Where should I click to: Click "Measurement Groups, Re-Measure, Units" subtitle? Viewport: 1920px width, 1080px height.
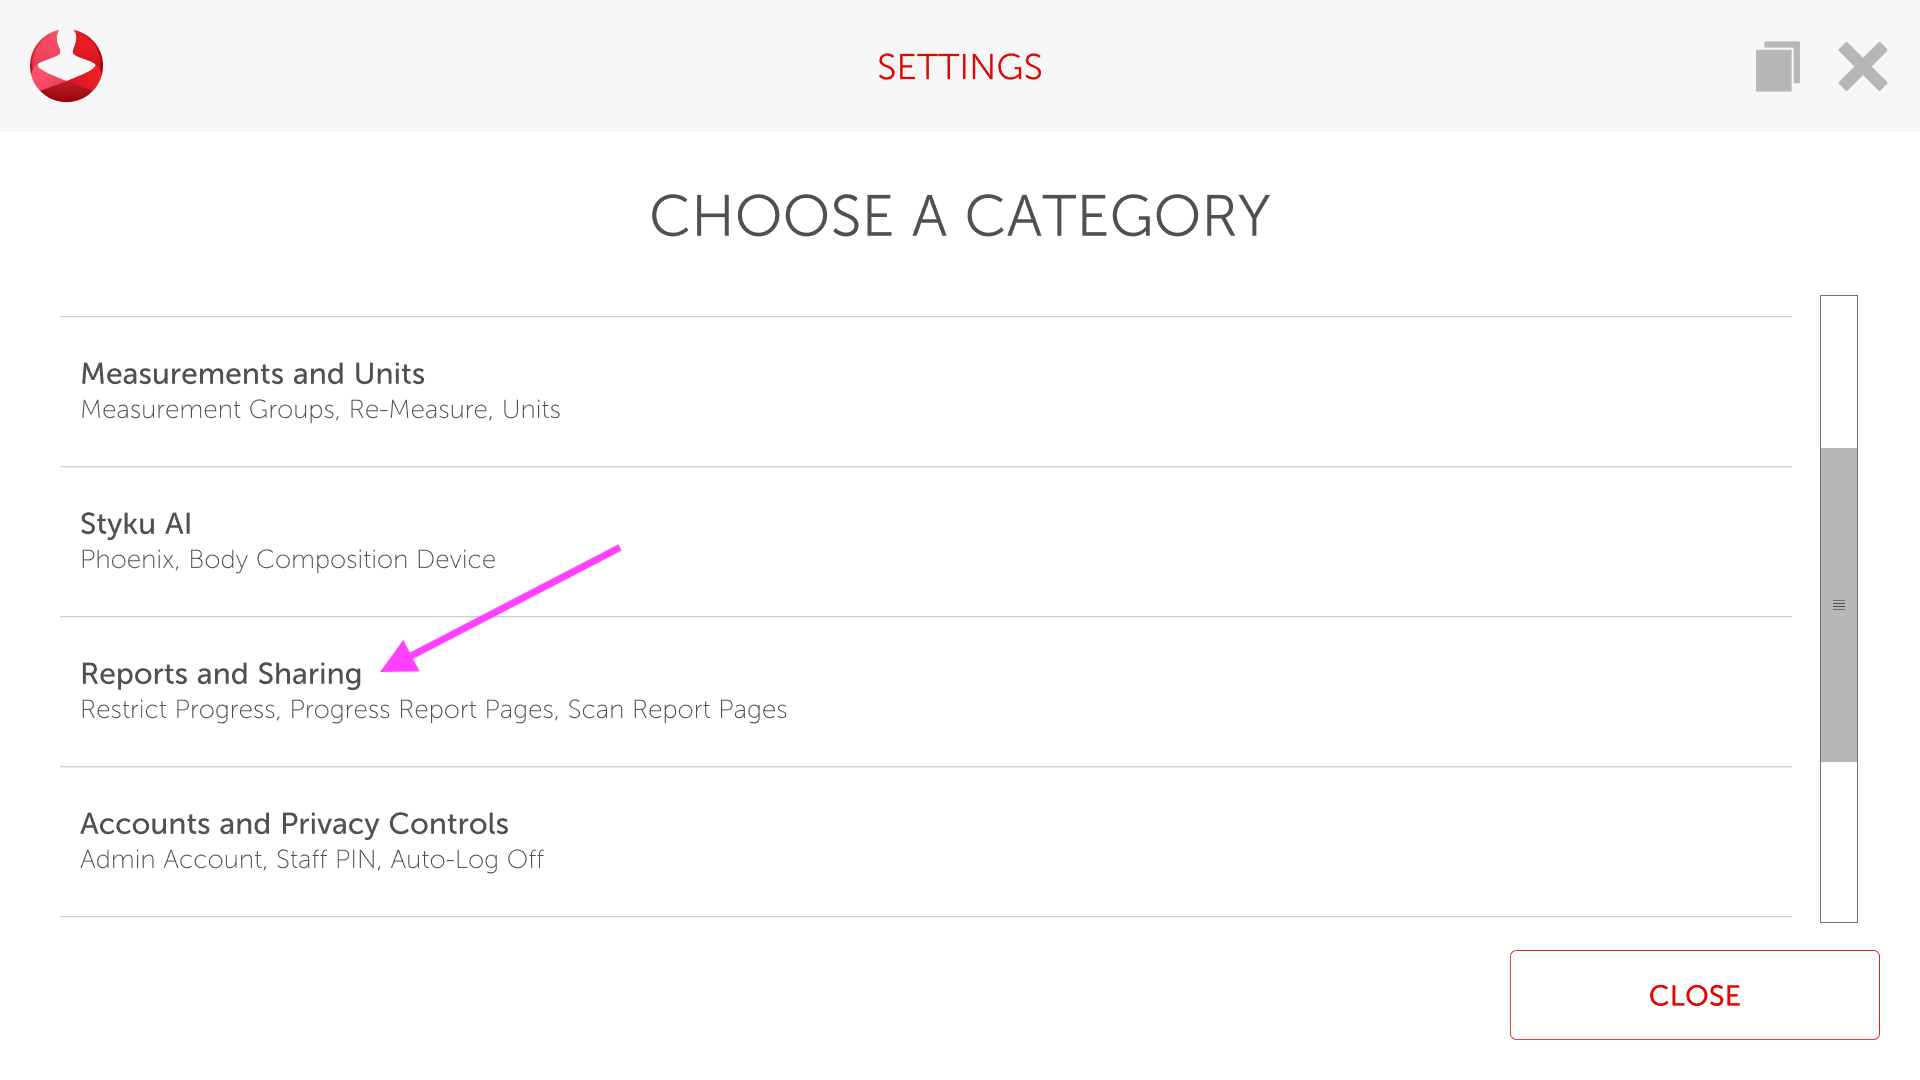pyautogui.click(x=320, y=410)
